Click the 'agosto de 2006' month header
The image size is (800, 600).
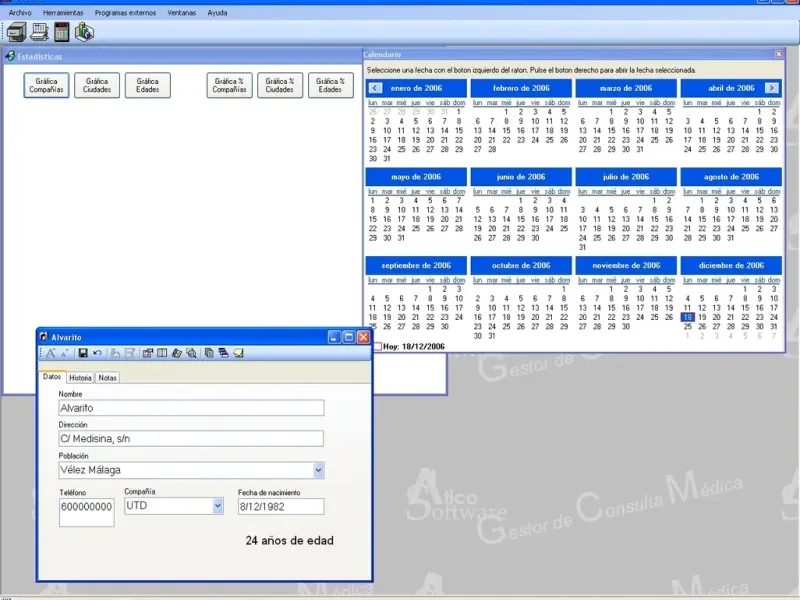coord(731,177)
